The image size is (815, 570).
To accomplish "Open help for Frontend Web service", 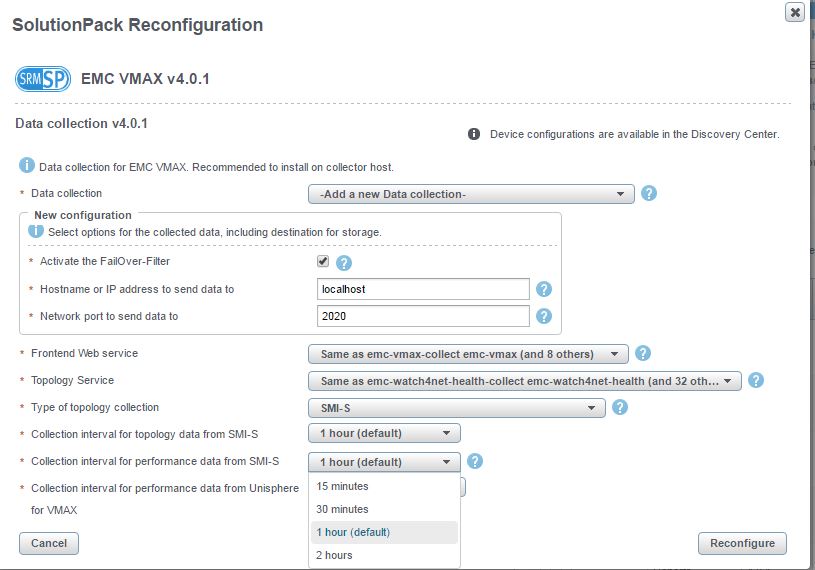I will [x=643, y=353].
